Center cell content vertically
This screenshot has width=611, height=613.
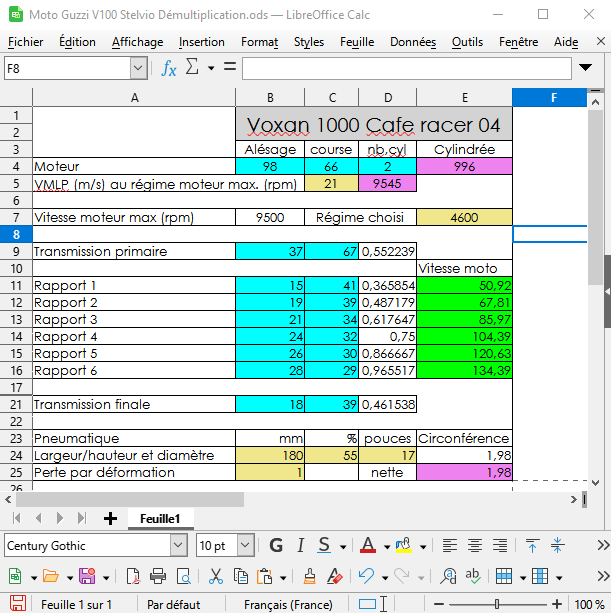pos(557,545)
